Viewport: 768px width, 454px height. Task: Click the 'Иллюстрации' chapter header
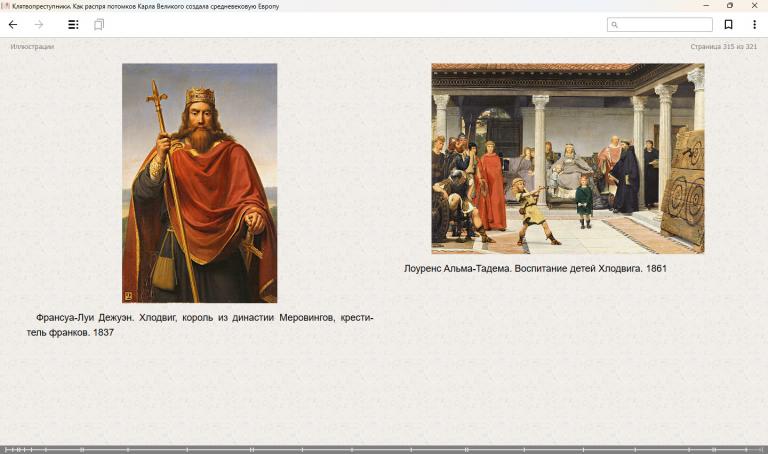pos(32,47)
